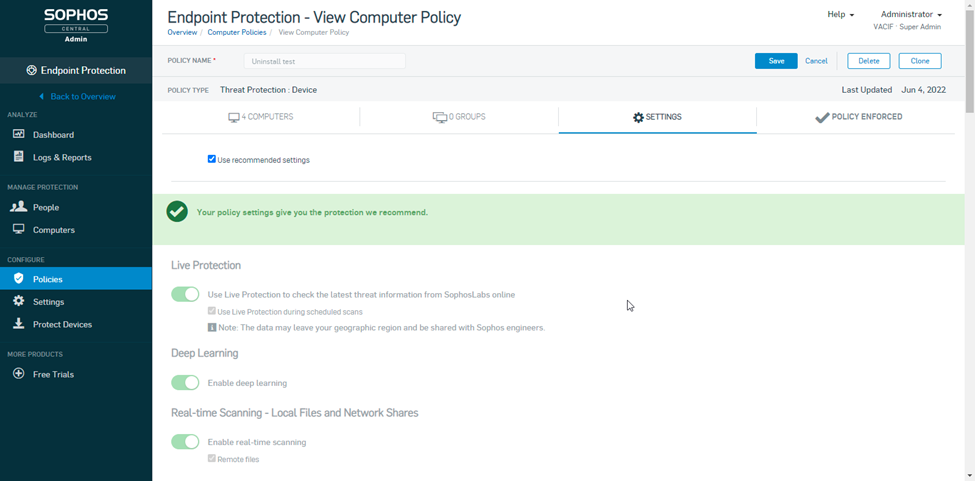975x481 pixels.
Task: Open the Administrator account dropdown
Action: 911,14
